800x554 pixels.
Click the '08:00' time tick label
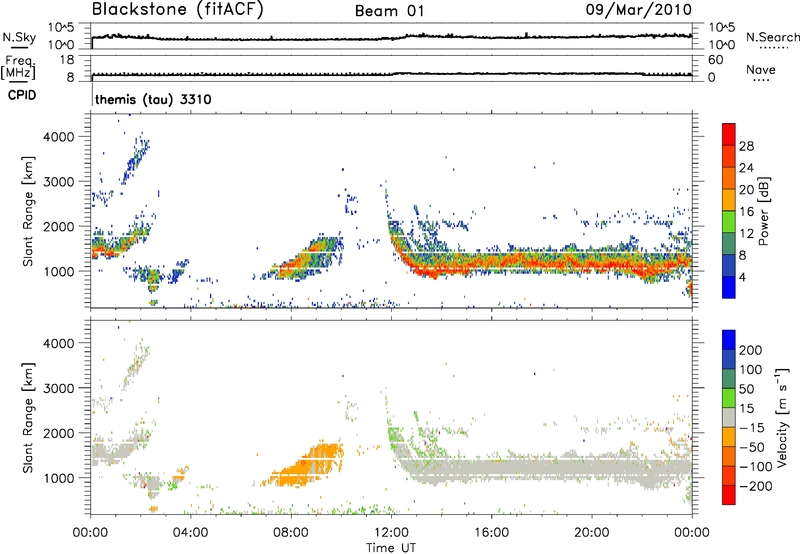pyautogui.click(x=291, y=533)
